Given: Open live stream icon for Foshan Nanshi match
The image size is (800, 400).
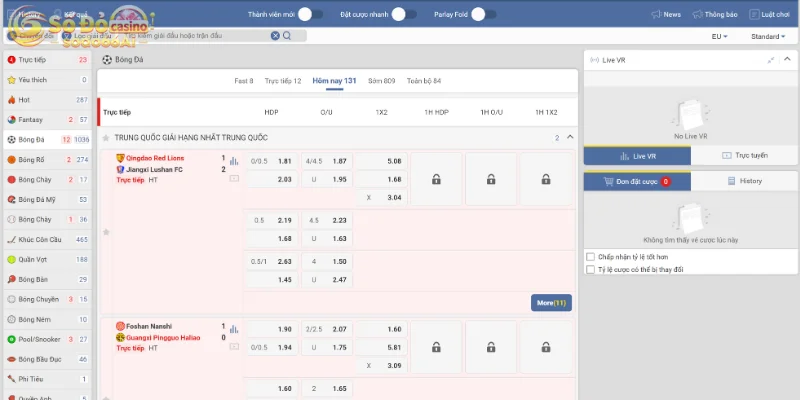Looking at the screenshot, I should [234, 349].
